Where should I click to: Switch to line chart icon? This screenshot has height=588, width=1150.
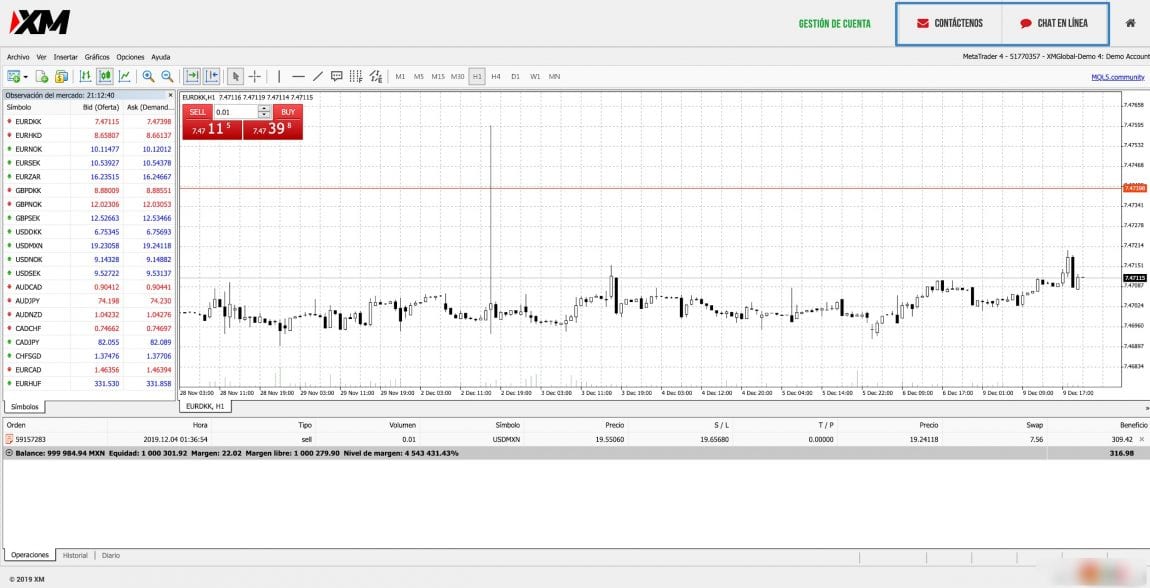point(125,76)
